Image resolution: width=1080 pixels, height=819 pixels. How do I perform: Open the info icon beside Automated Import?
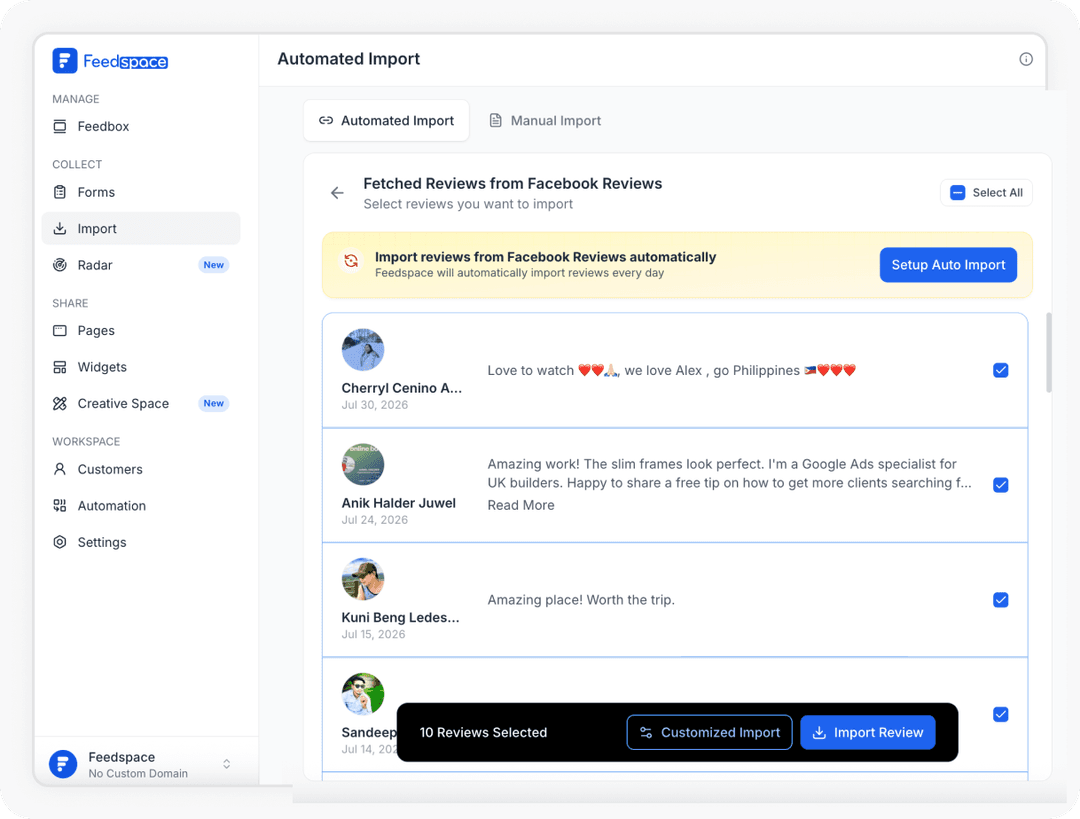point(1026,59)
